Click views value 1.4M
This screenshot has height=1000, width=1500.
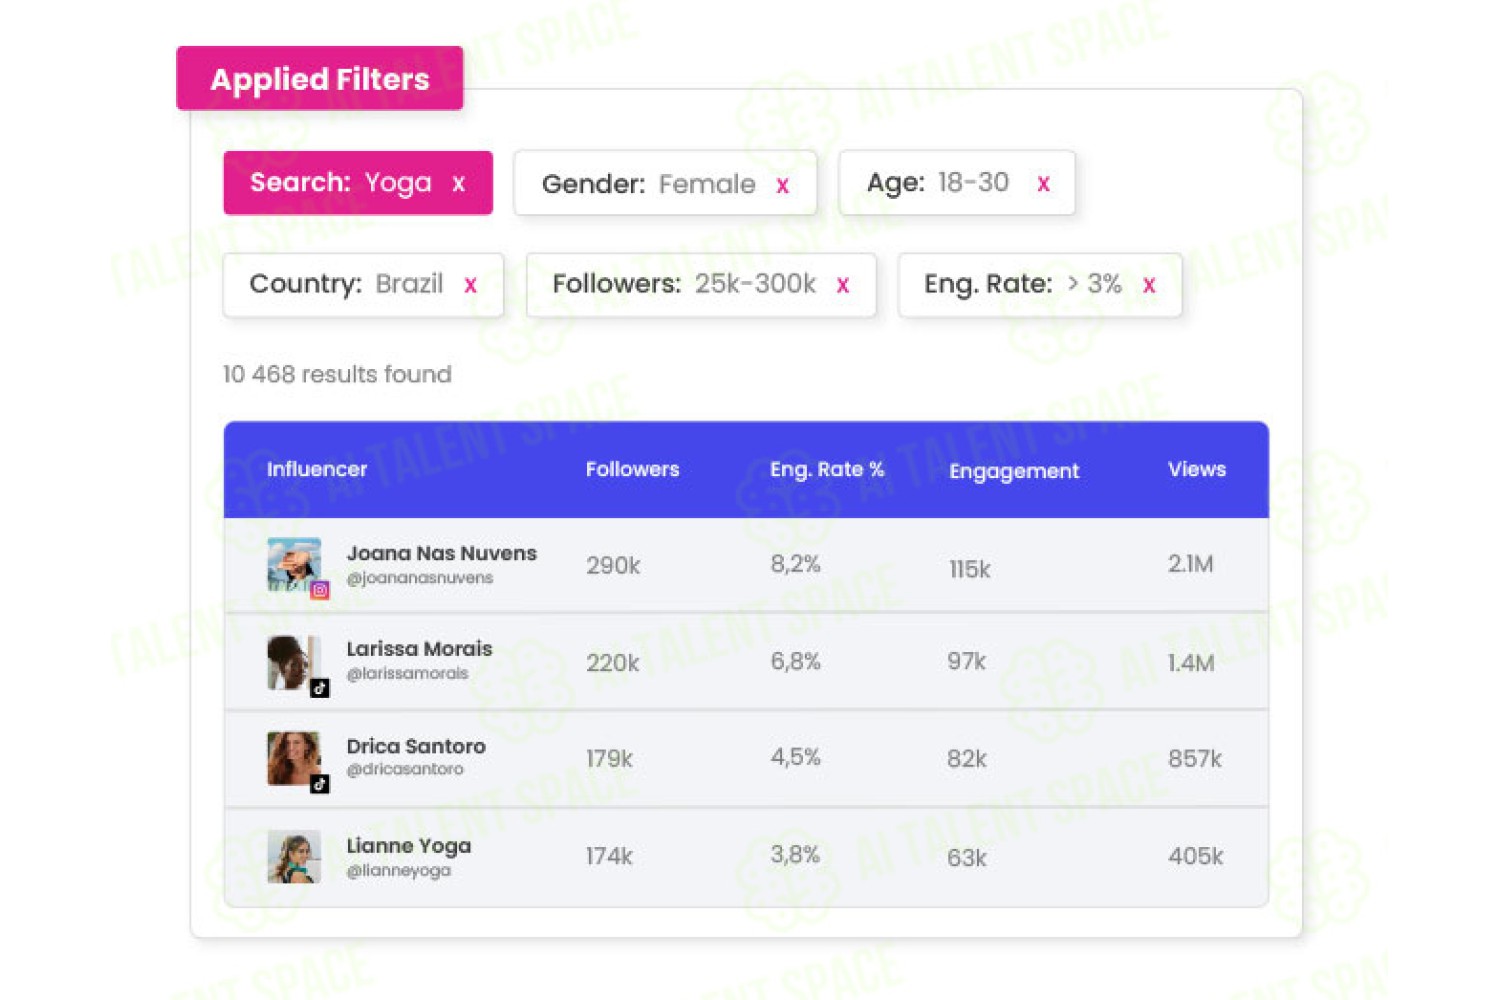1191,663
